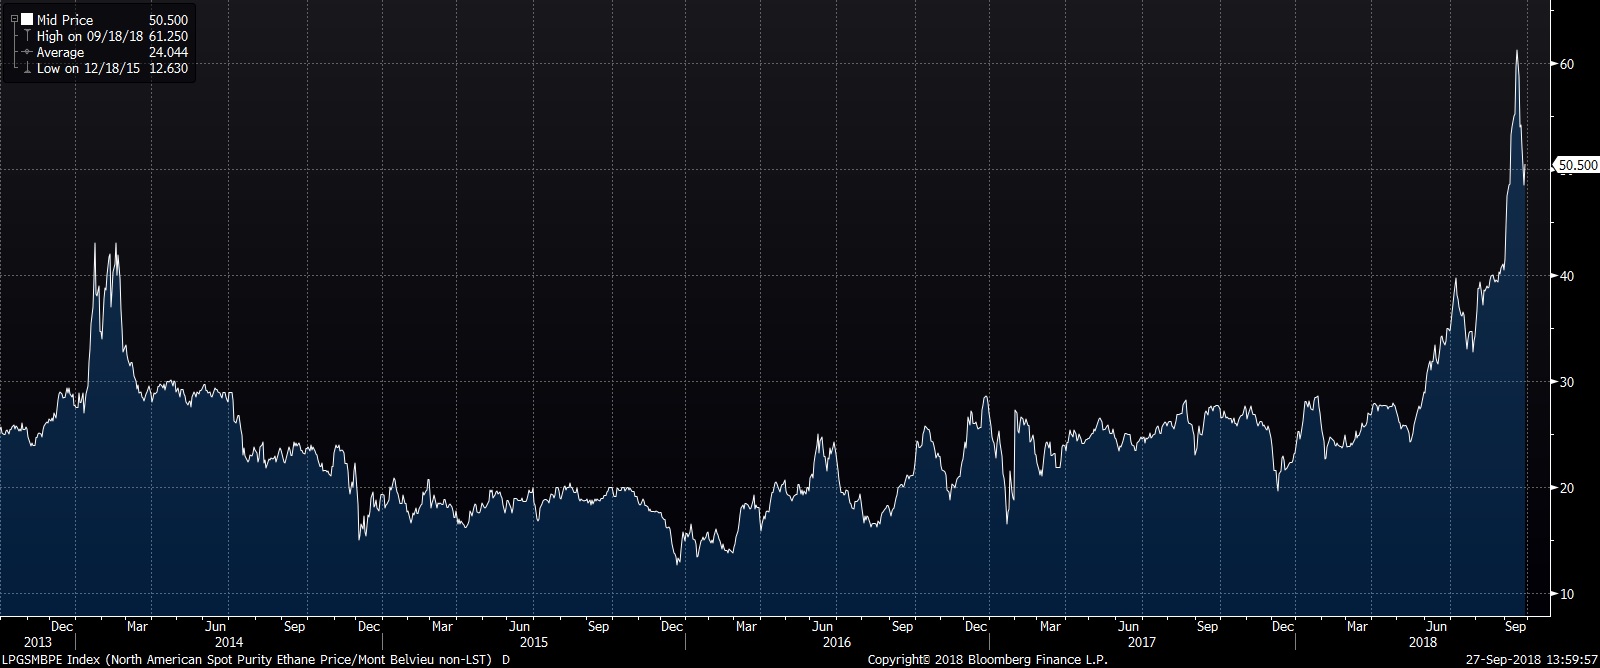Viewport: 1600px width, 668px height.
Task: Click the 27-Sep-2018 13:59:57 timestamp
Action: click(1532, 659)
